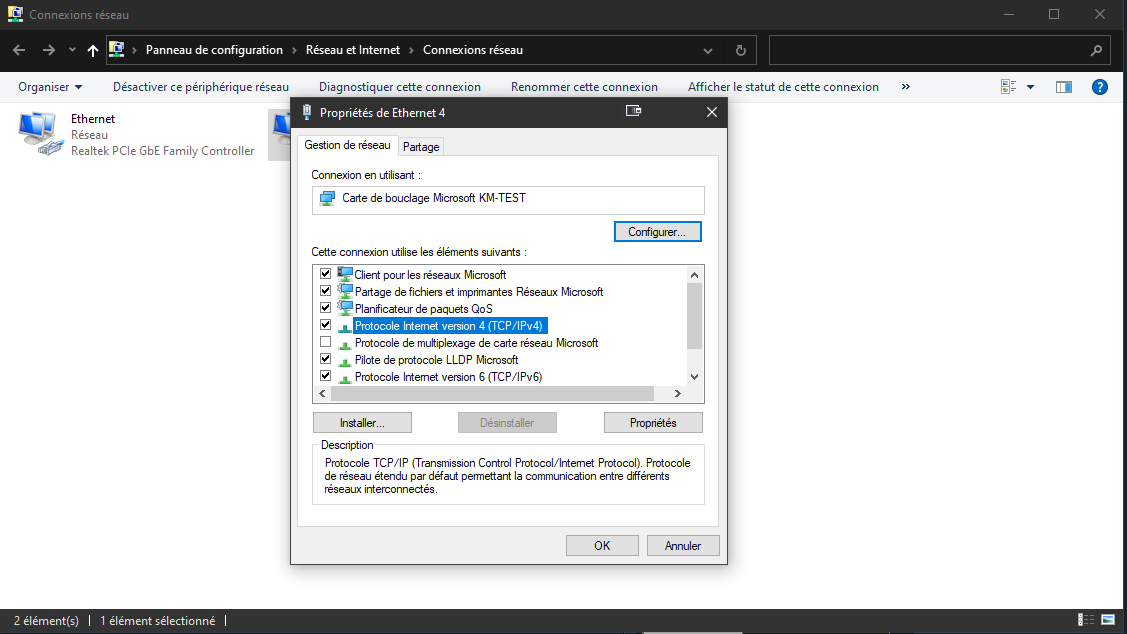
Task: Open Help with the question mark icon
Action: (1100, 87)
